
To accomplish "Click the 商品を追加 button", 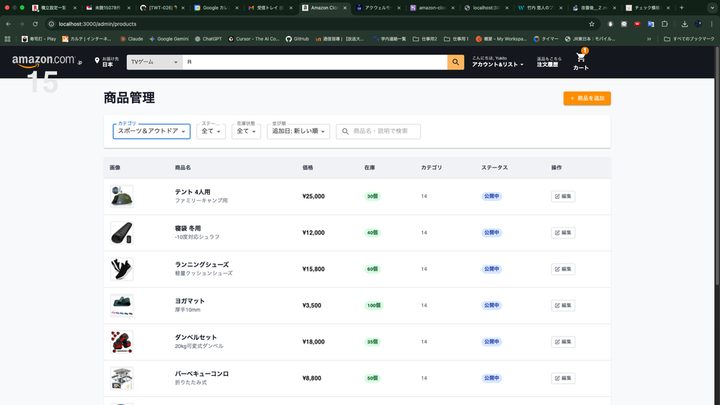I will pos(587,98).
